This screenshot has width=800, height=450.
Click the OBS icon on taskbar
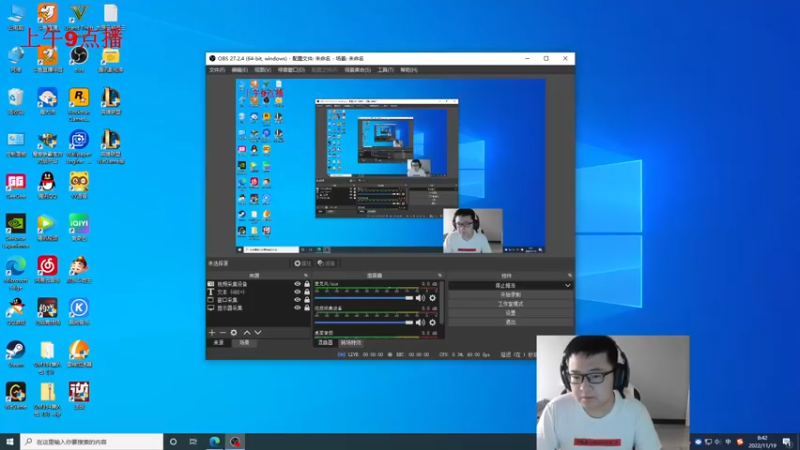235,442
